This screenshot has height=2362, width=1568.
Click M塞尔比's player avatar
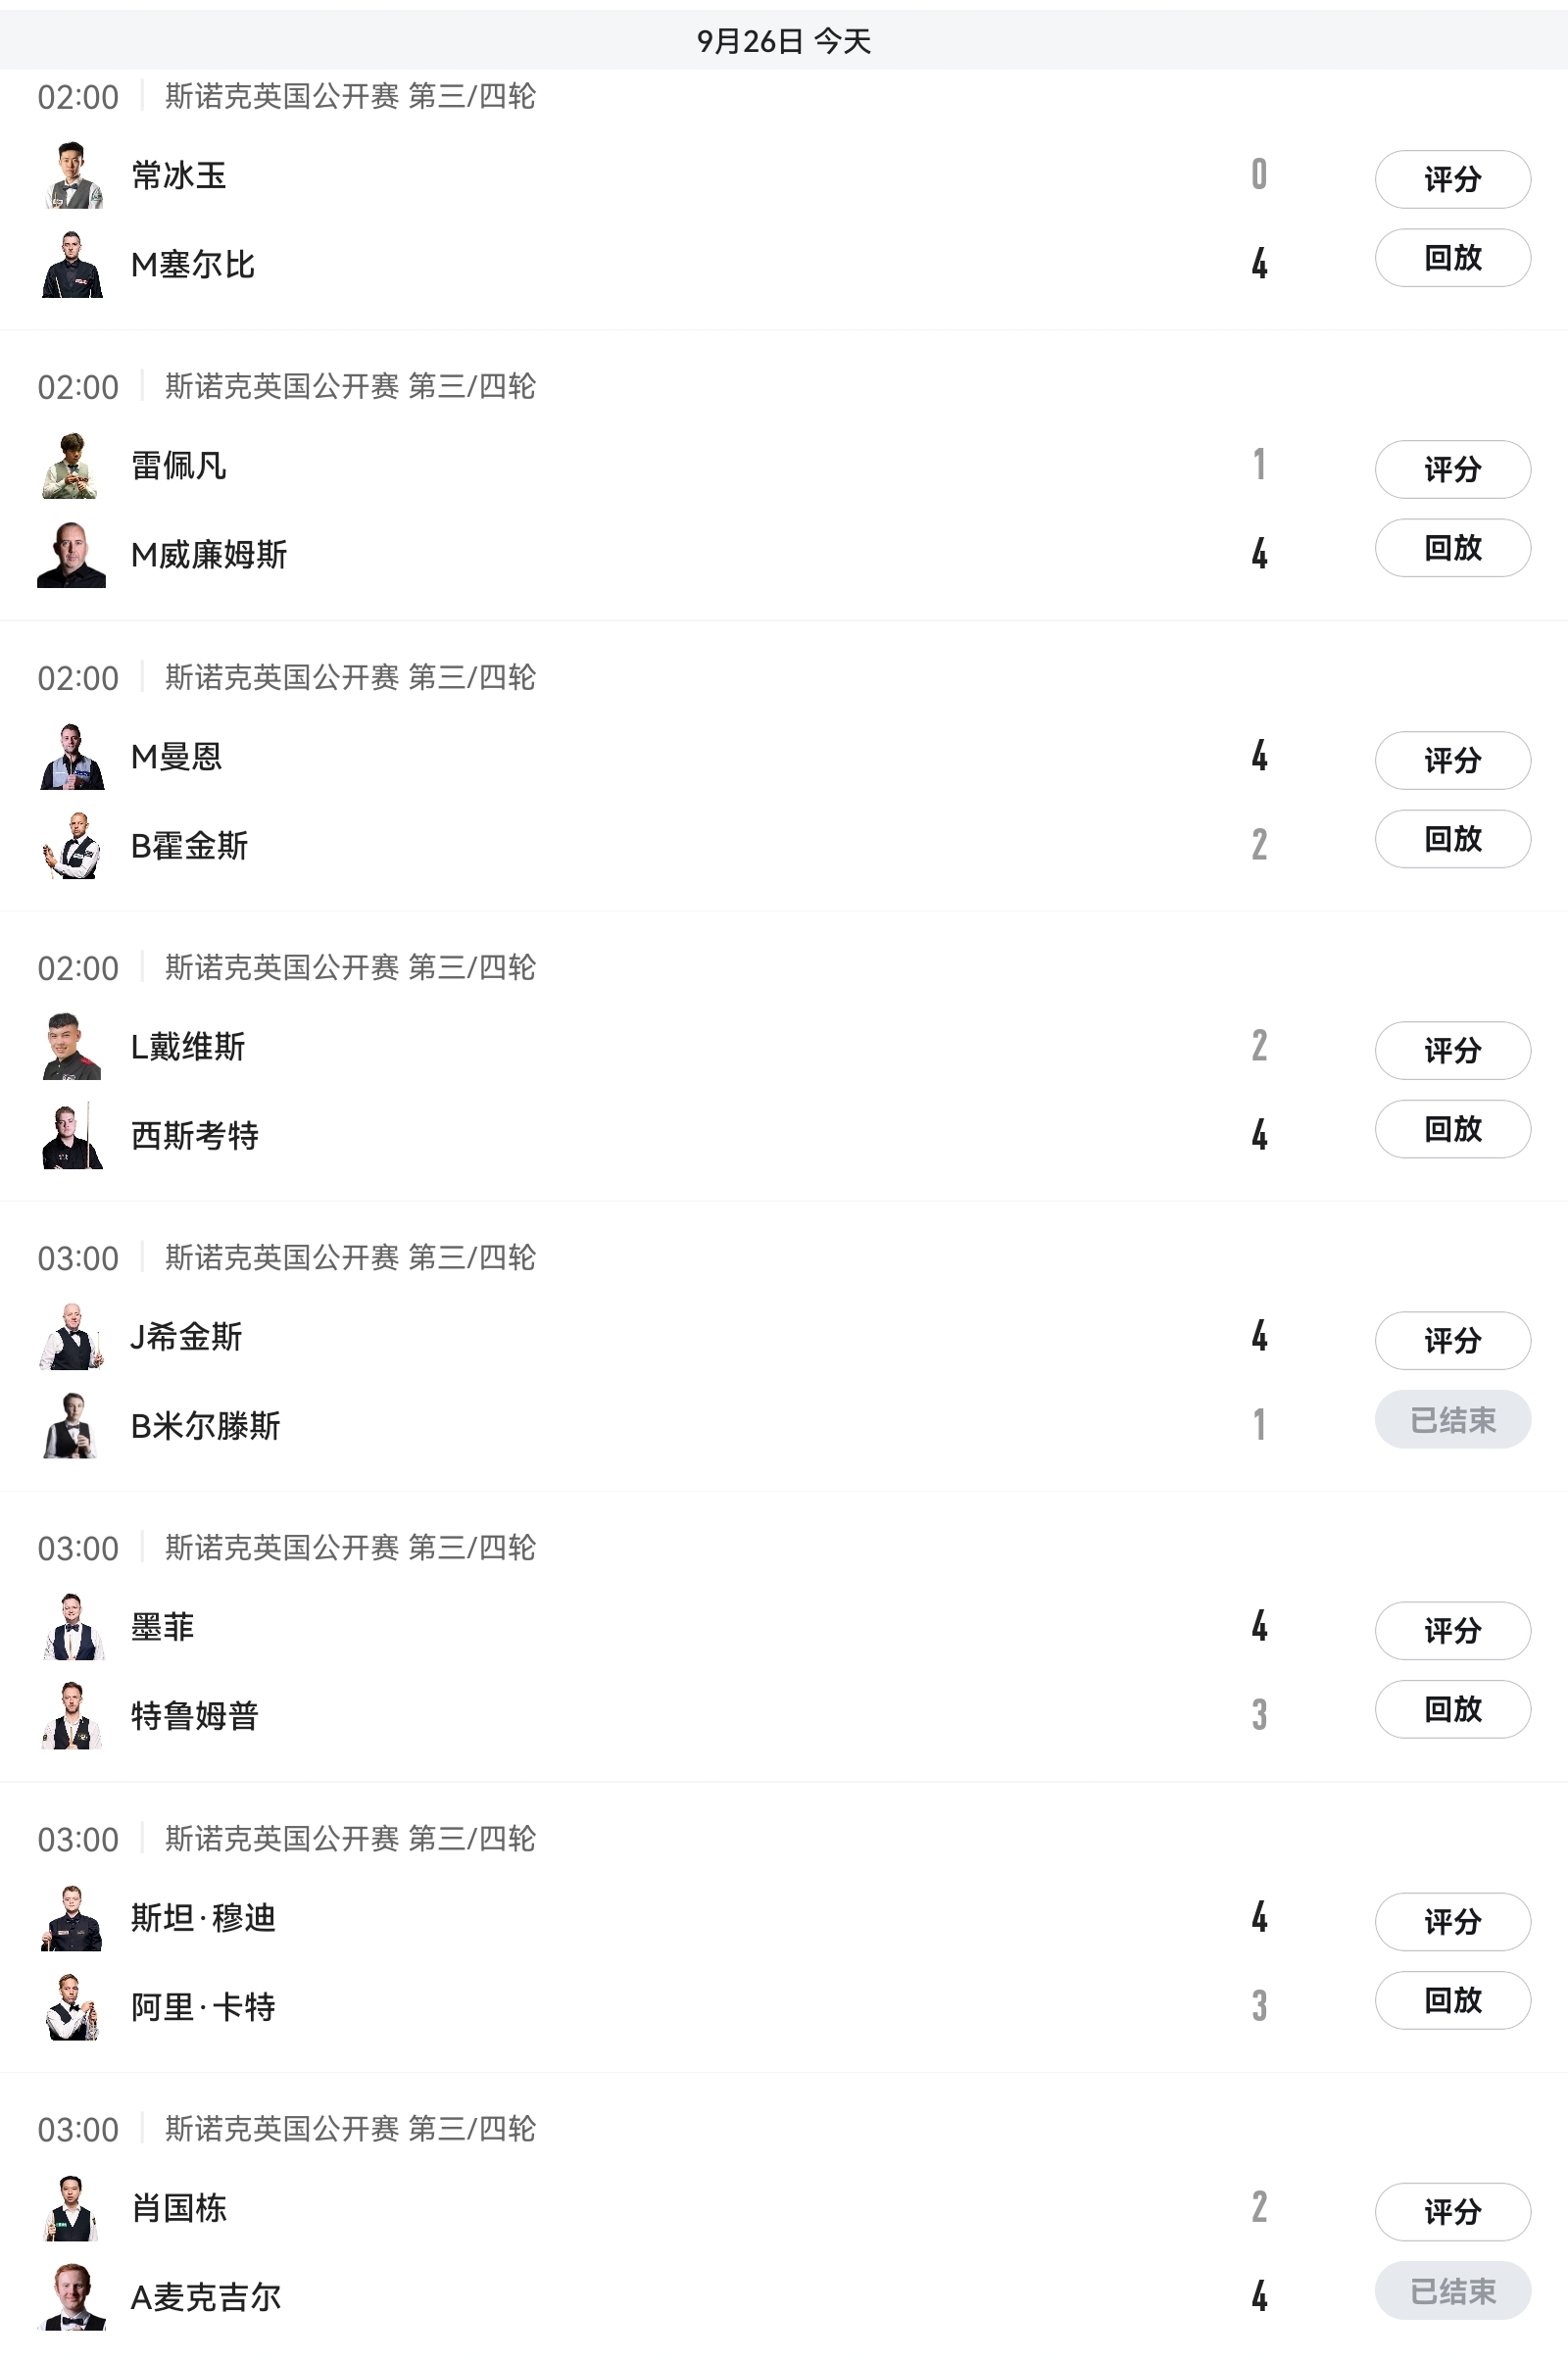tap(72, 265)
